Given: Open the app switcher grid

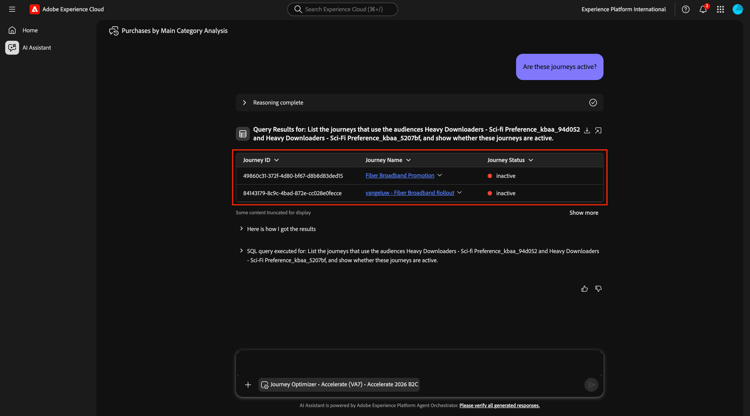Looking at the screenshot, I should [x=720, y=9].
